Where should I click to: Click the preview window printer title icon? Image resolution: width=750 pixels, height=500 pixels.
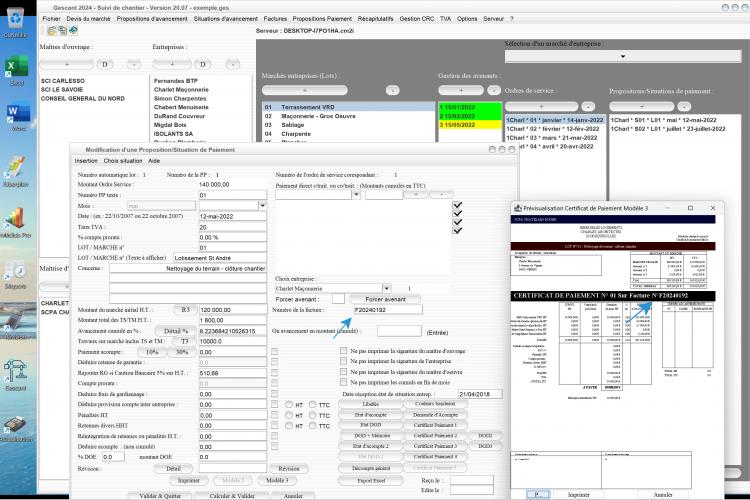pos(518,208)
